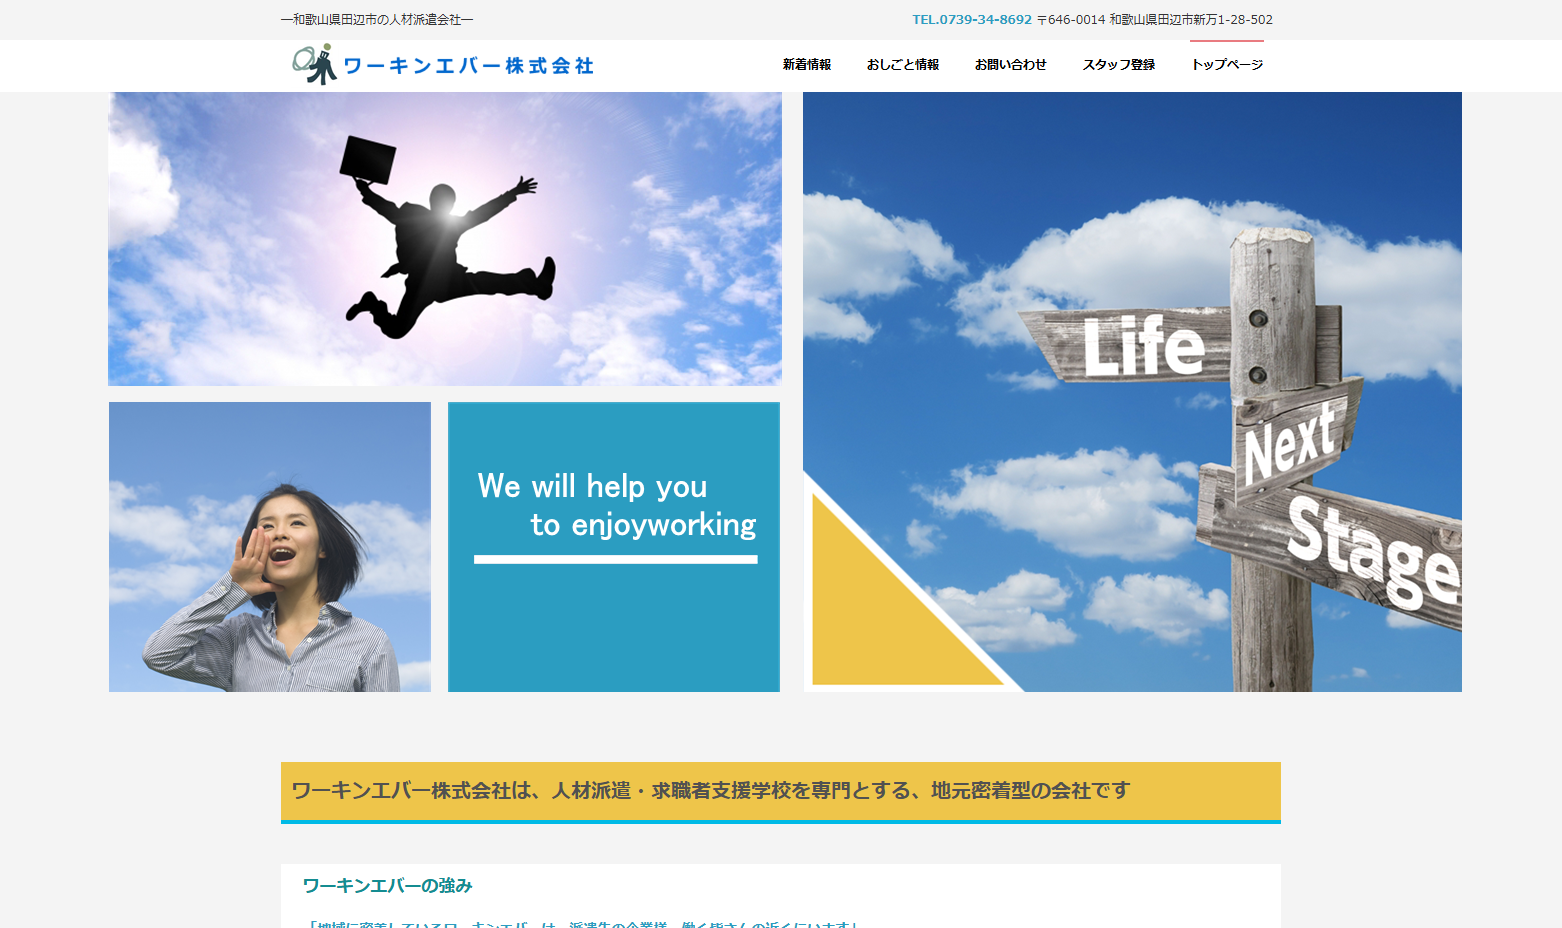1562x928 pixels.
Task: Select the トップページ tab with red underline
Action: (x=1226, y=63)
